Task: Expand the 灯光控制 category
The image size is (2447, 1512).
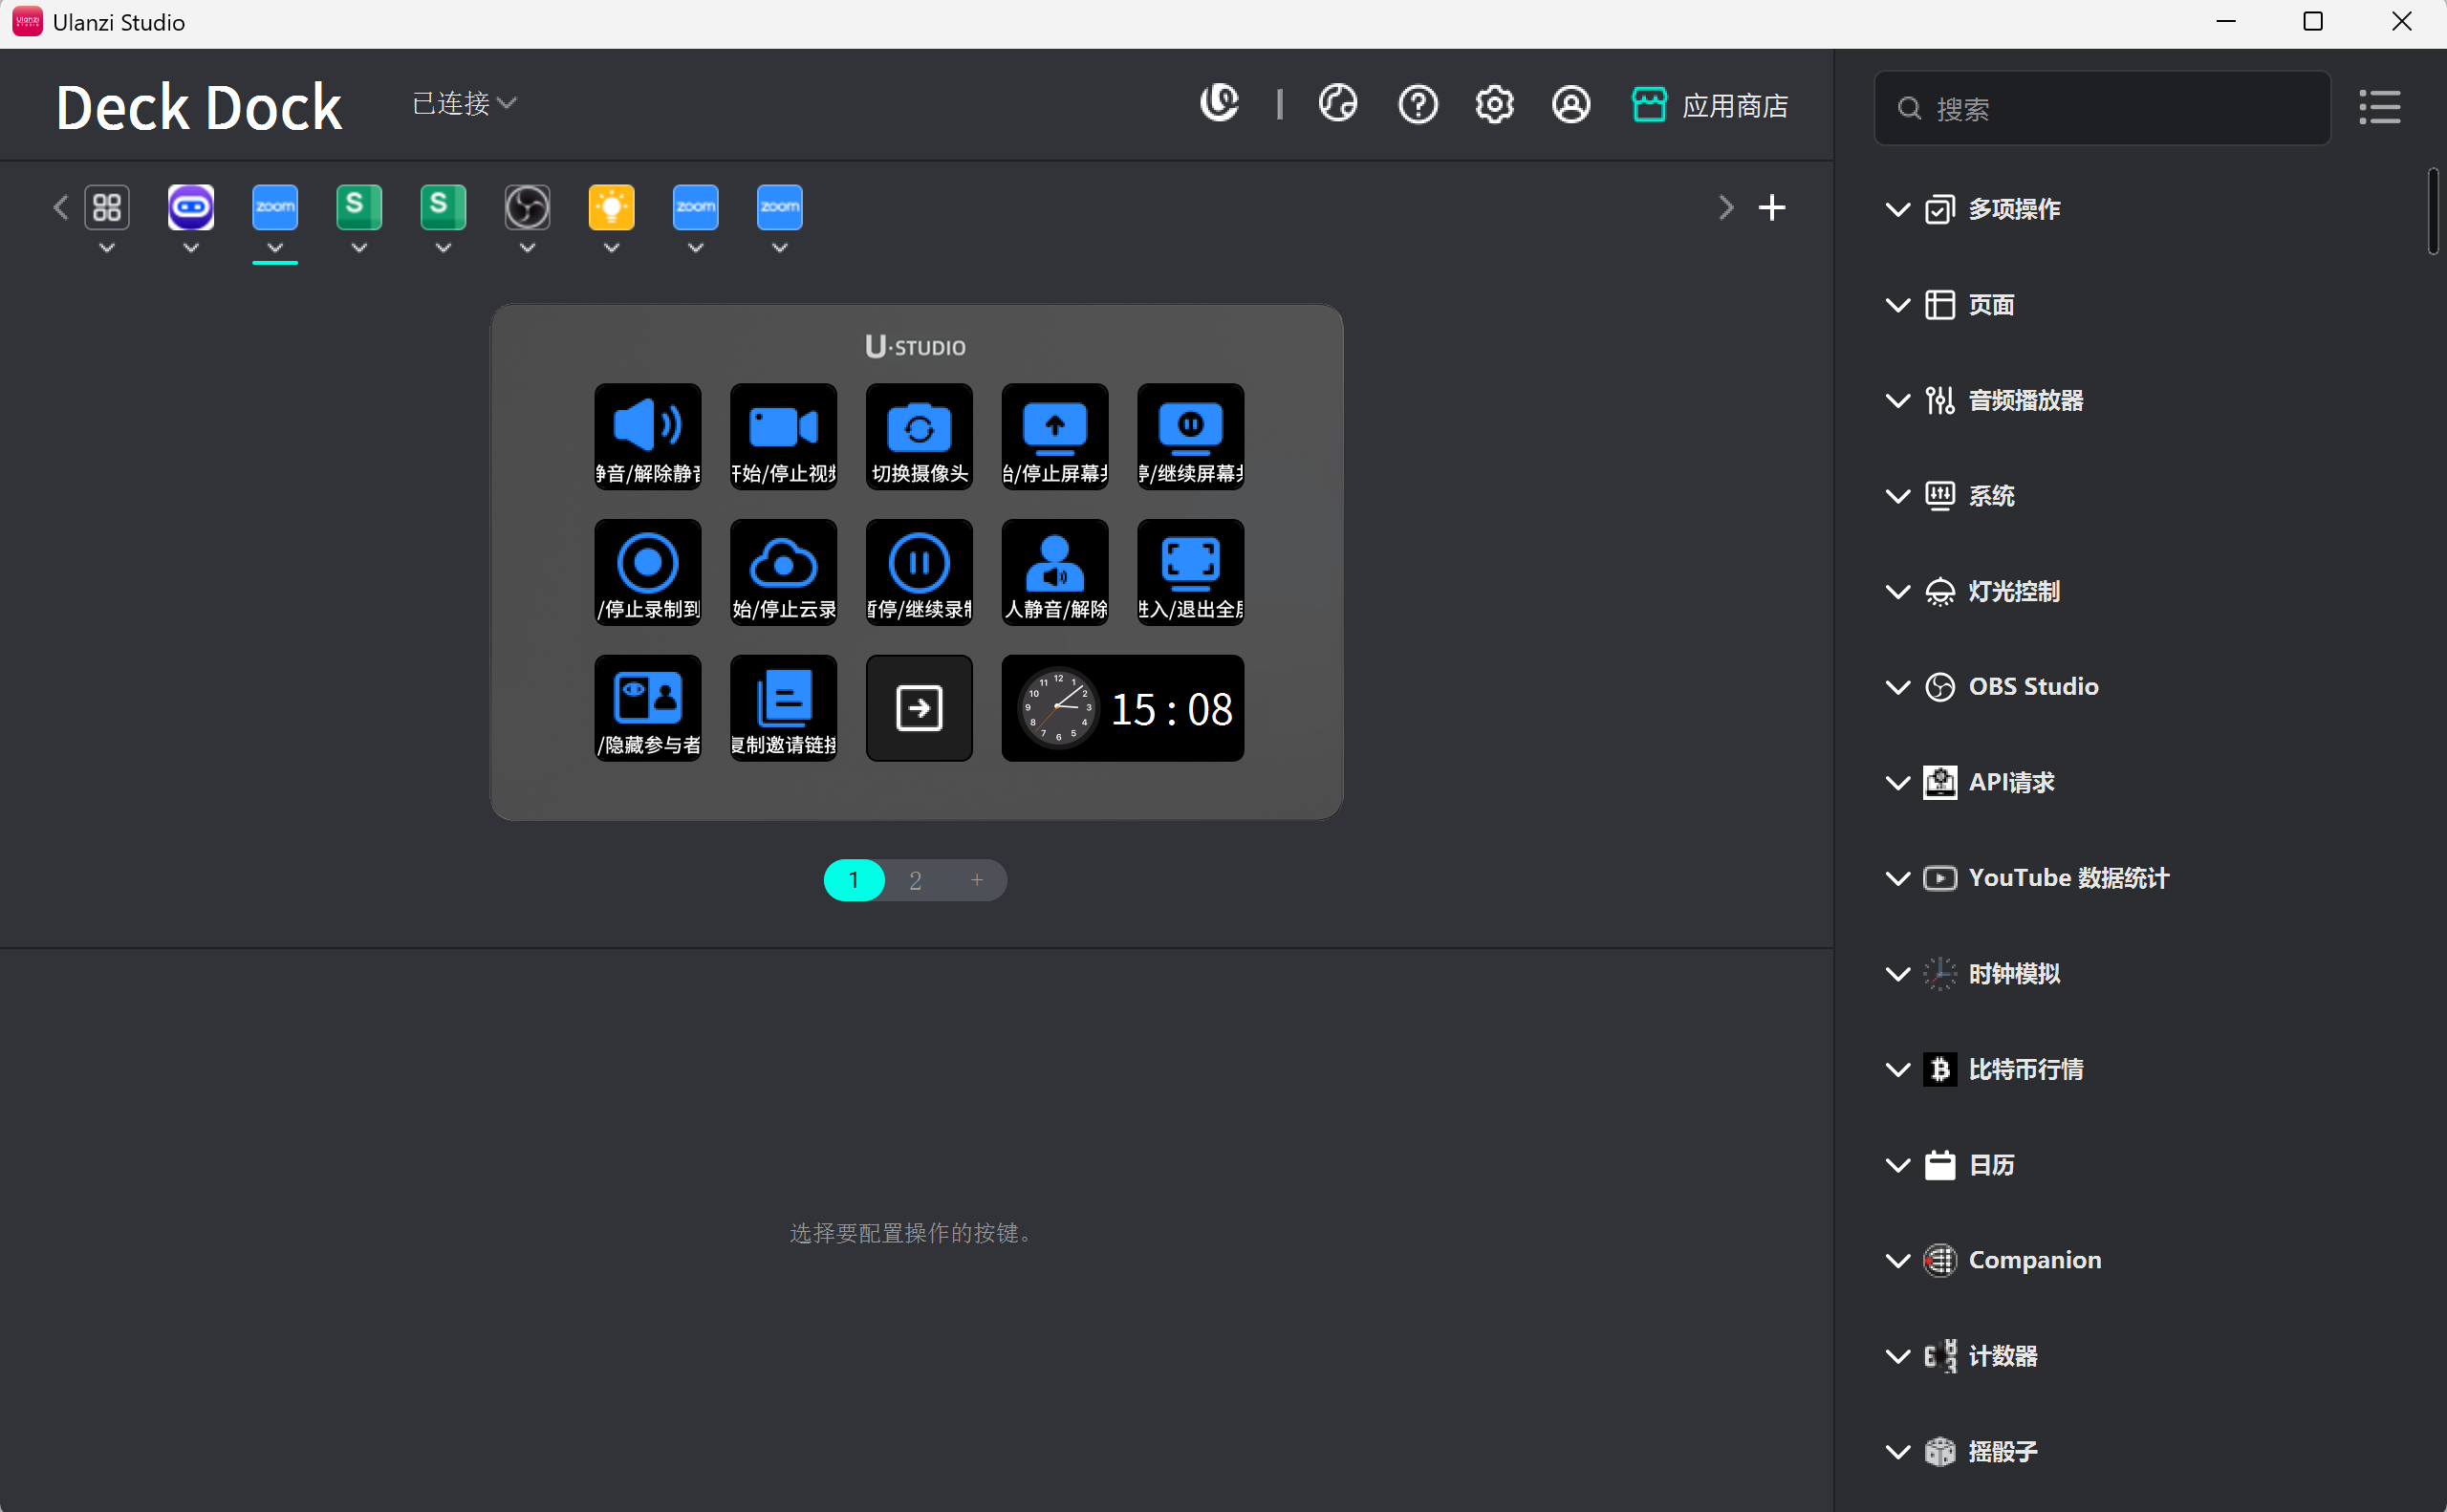Action: click(x=2013, y=591)
